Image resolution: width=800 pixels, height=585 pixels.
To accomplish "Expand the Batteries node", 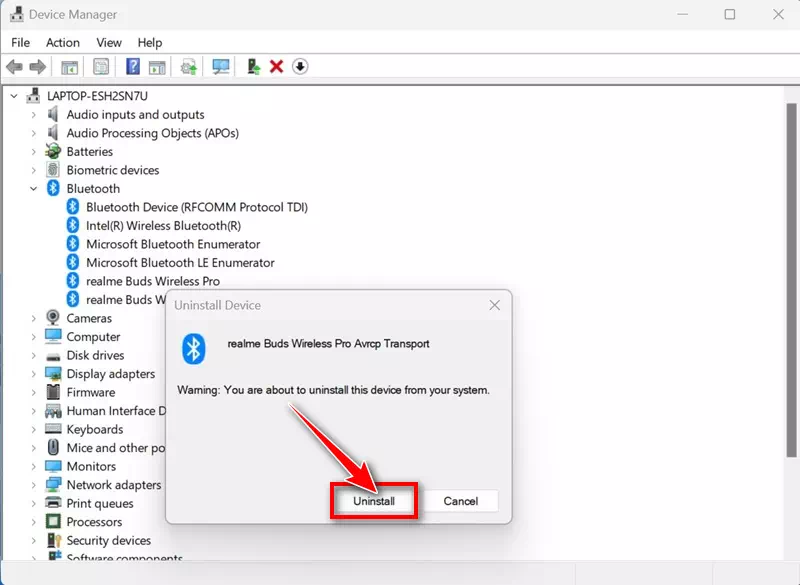I will click(34, 151).
